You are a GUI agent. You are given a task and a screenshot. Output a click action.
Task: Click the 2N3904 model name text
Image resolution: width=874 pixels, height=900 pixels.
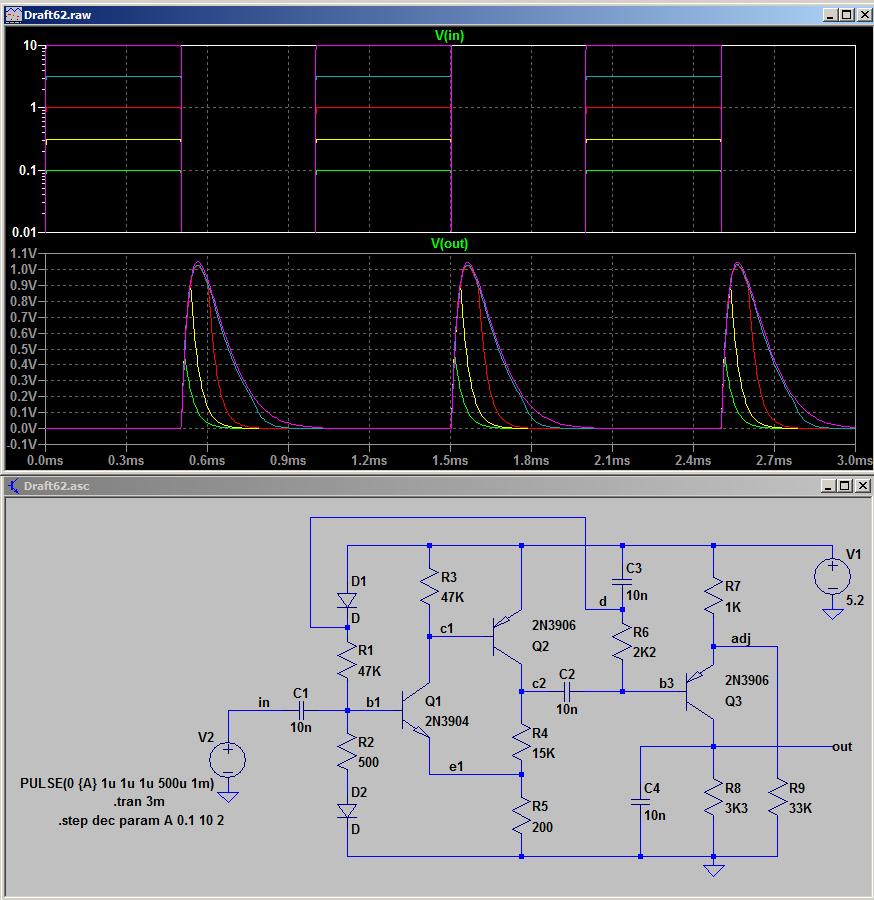pyautogui.click(x=446, y=721)
